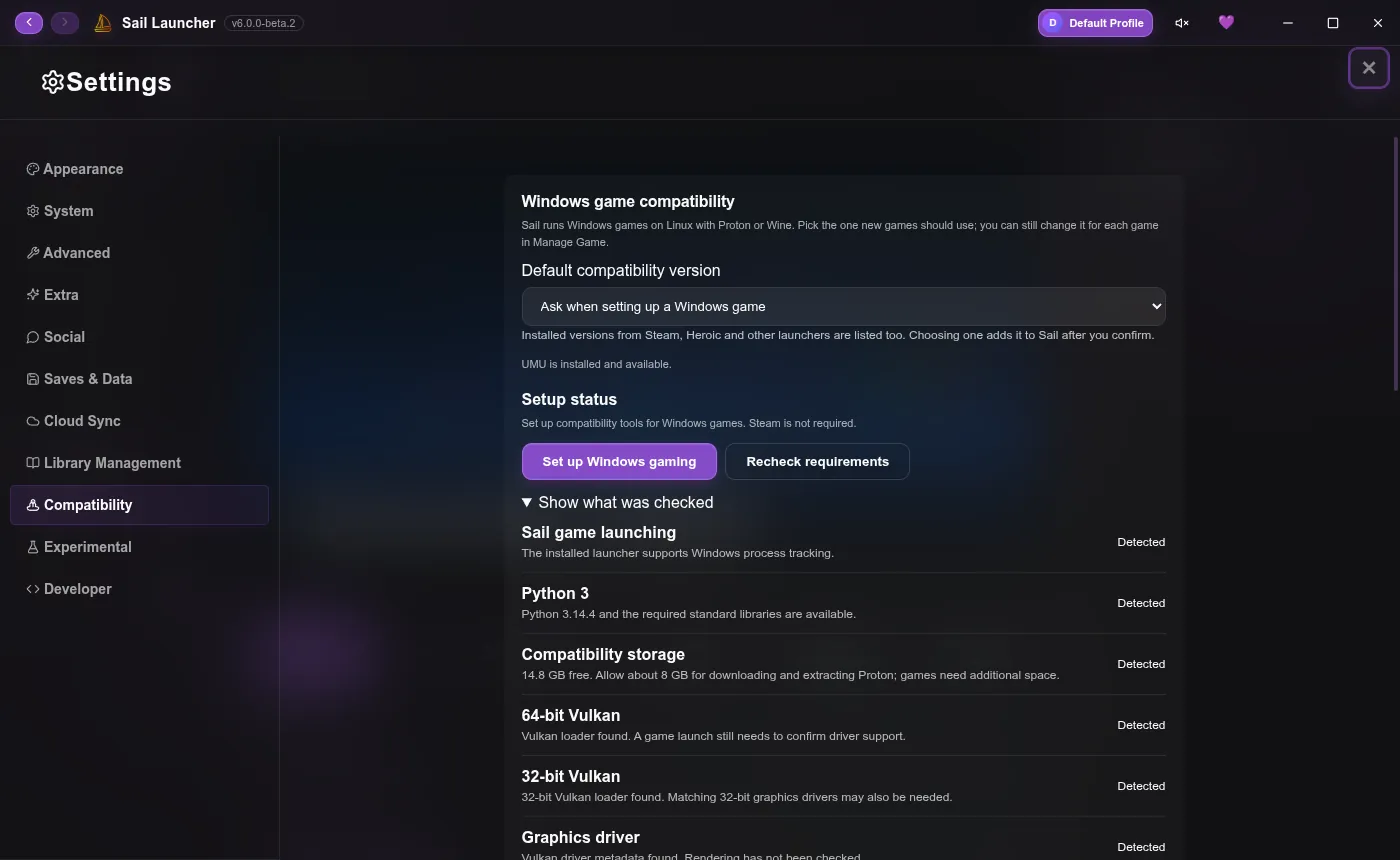1400x860 pixels.
Task: Click the Saves & Data disk icon
Action: click(33, 379)
